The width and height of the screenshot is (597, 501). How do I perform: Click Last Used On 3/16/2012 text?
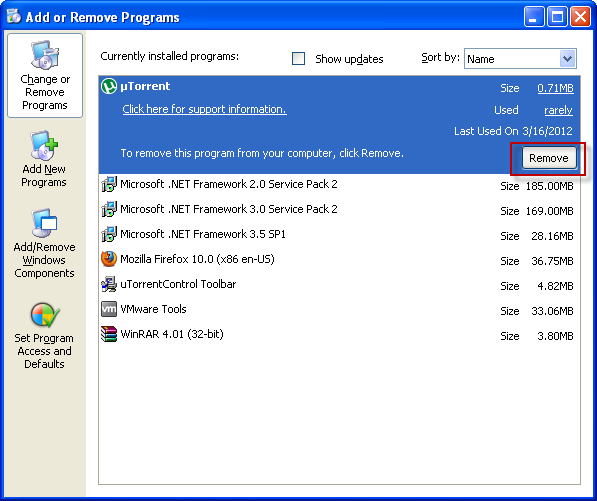point(513,131)
